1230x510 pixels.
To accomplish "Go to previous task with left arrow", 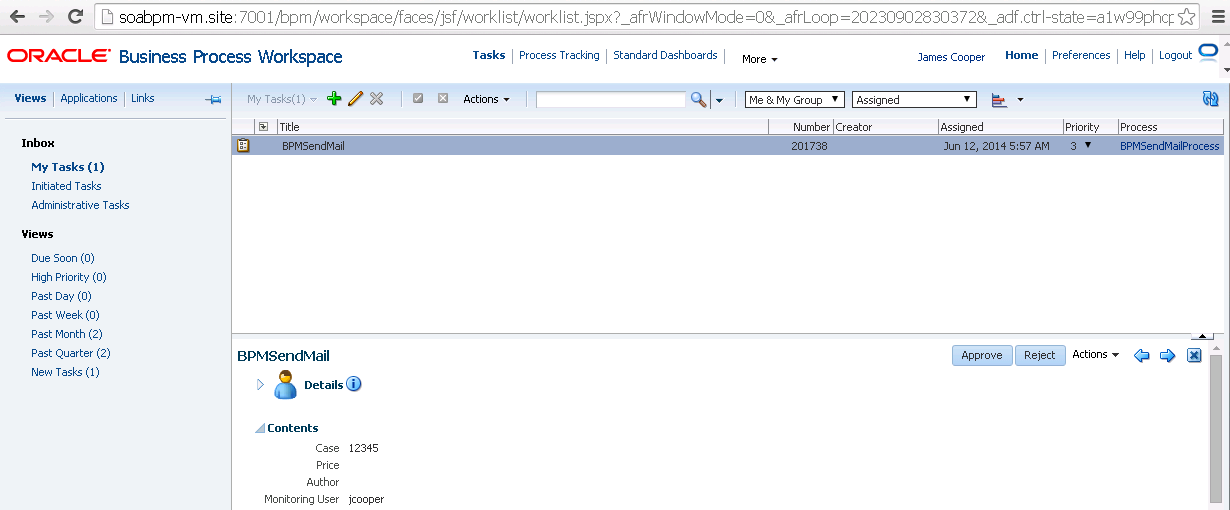I will pyautogui.click(x=1142, y=356).
